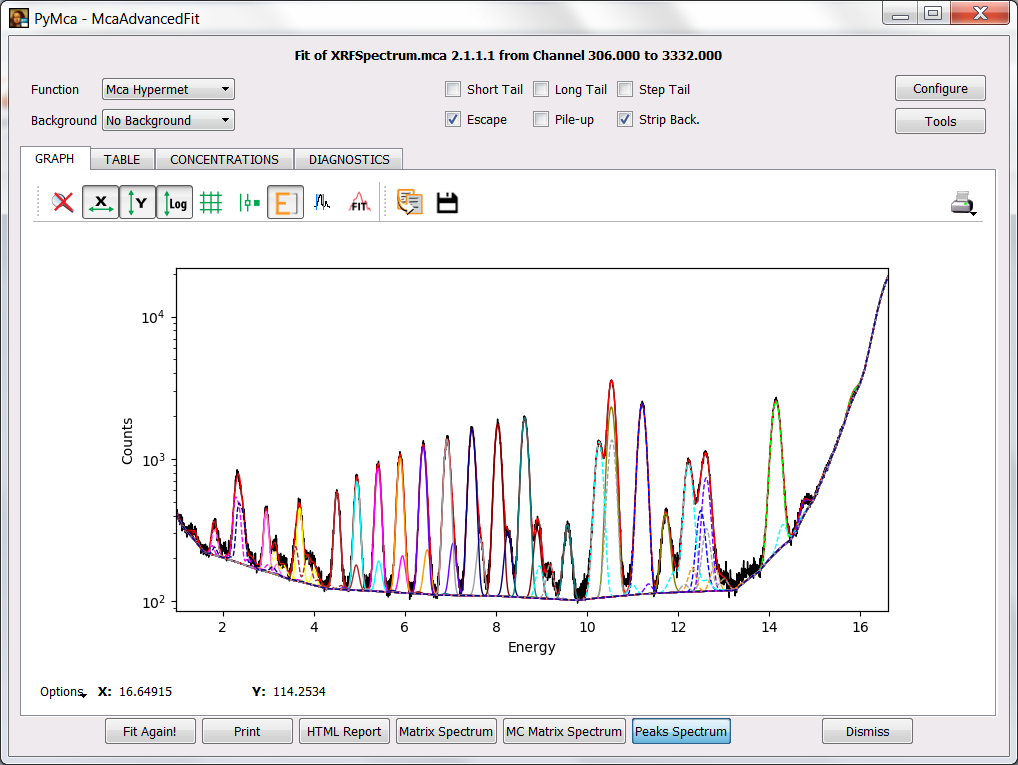This screenshot has width=1018, height=765.
Task: Show the plot grid using the grid icon
Action: (x=211, y=202)
